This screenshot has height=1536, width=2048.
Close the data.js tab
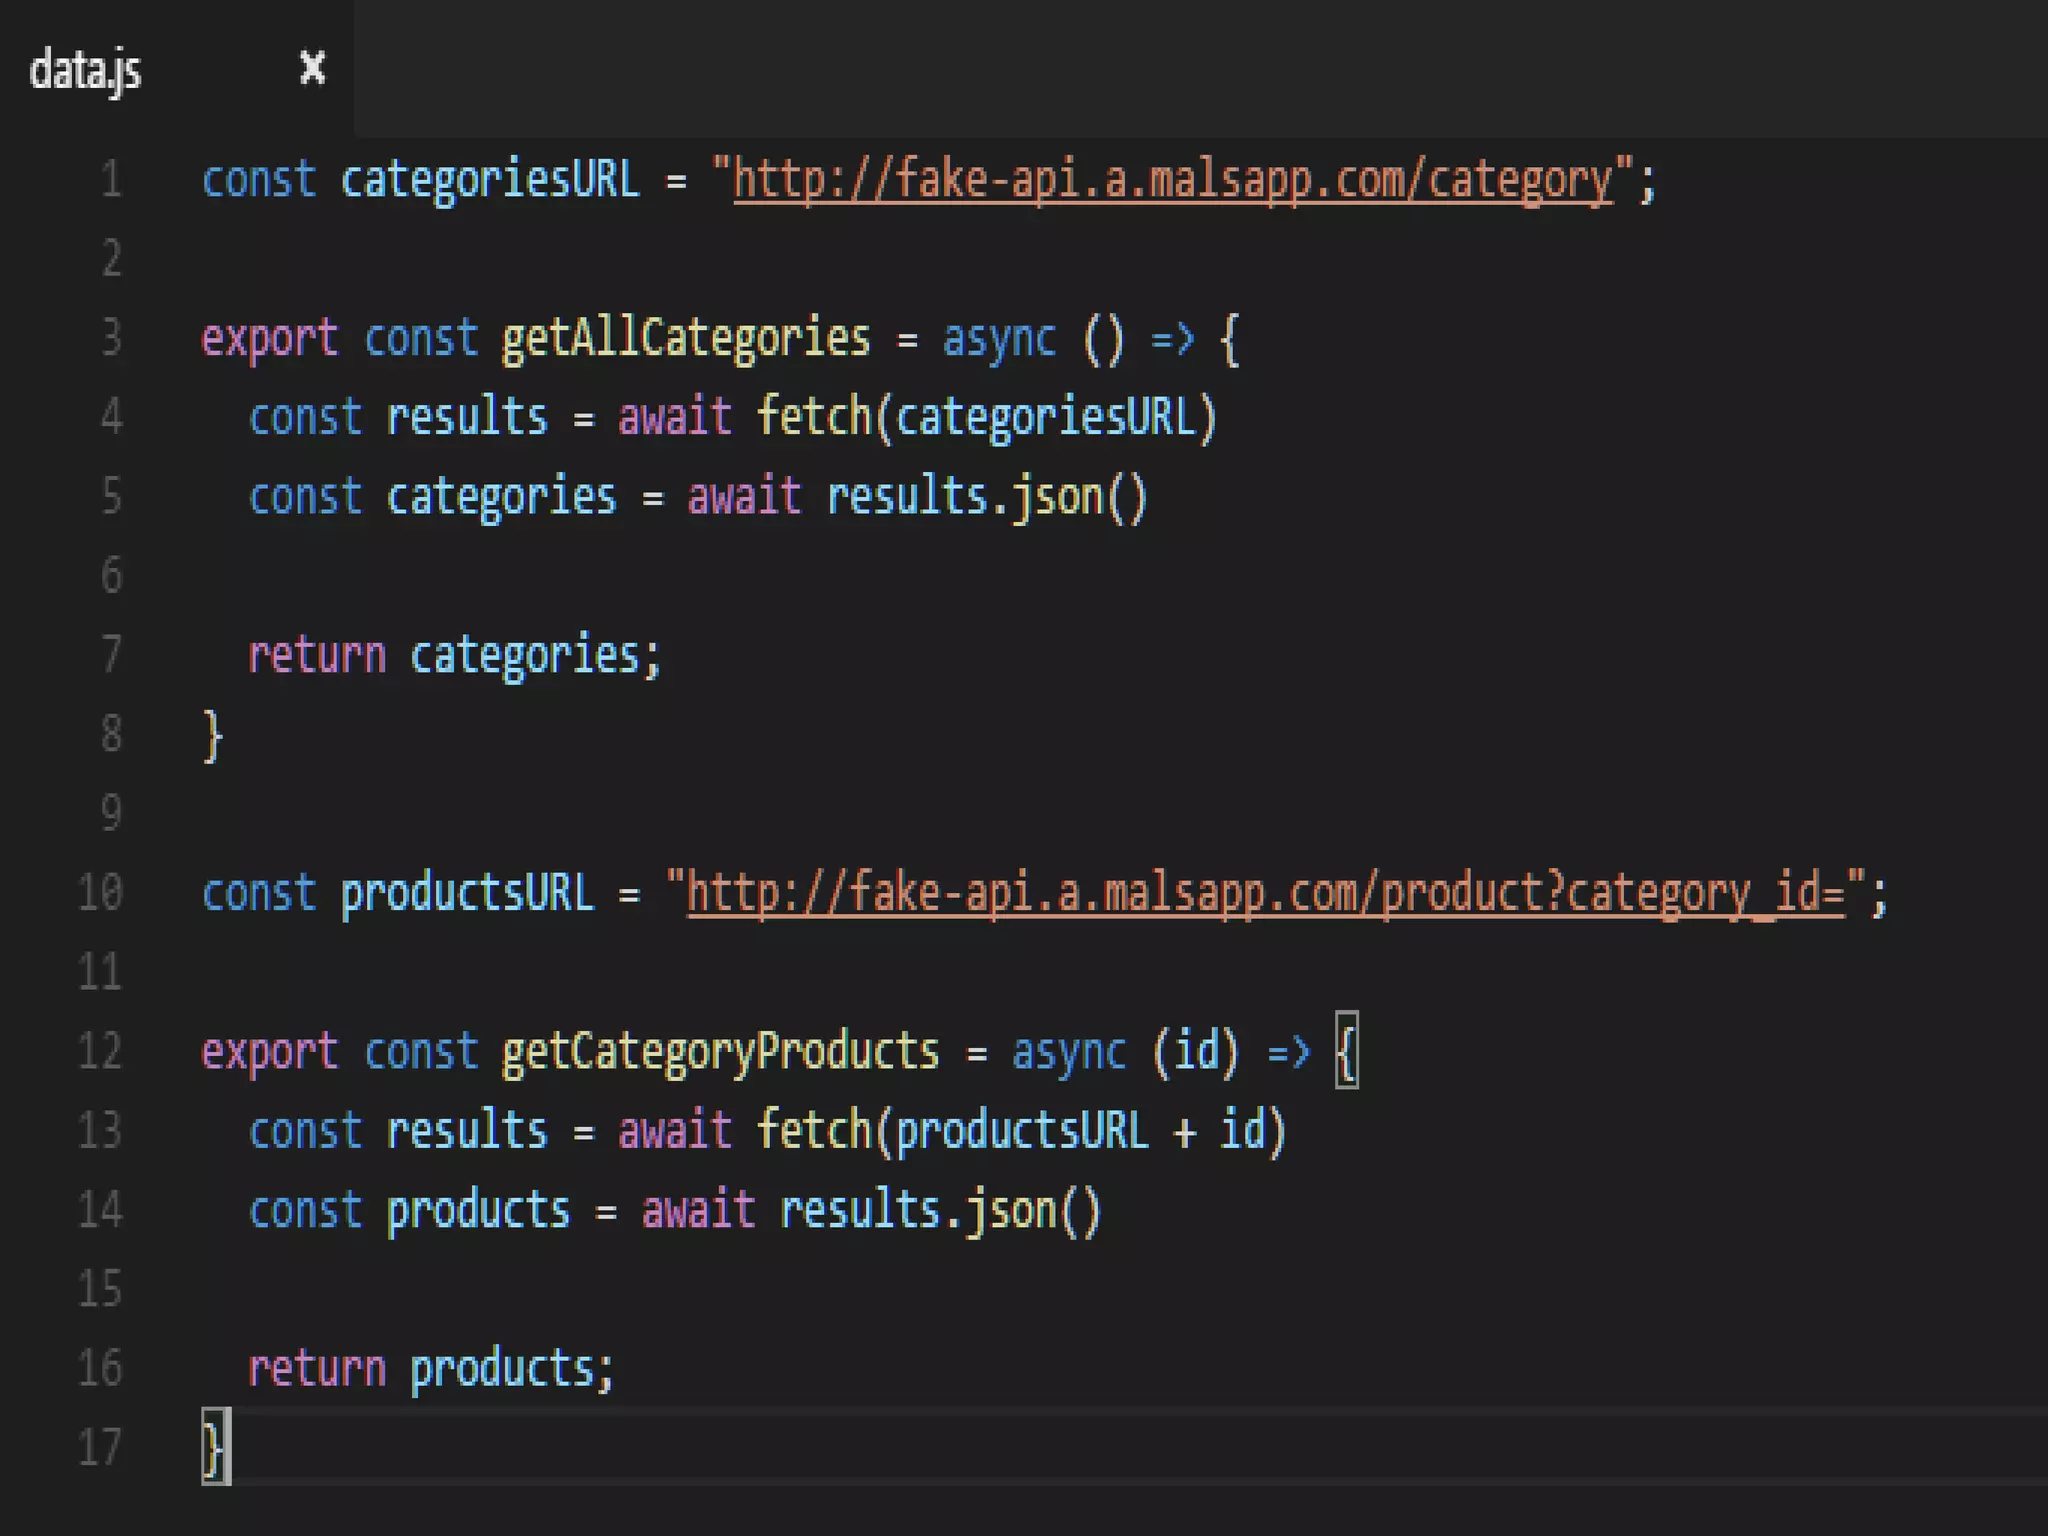pos(312,69)
